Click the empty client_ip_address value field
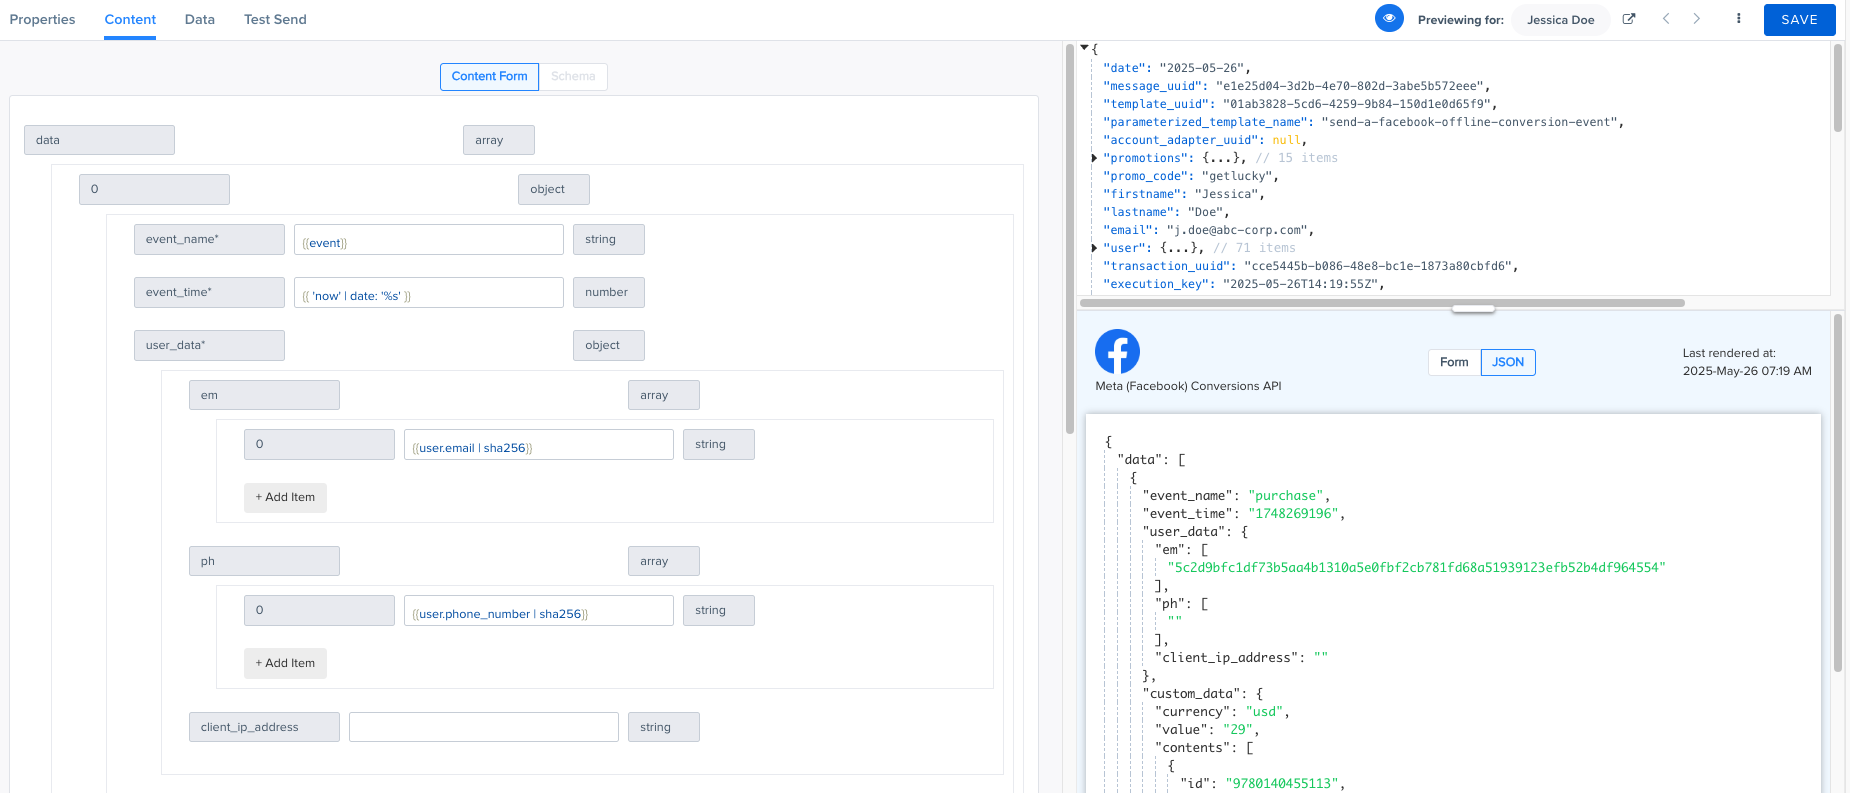 [484, 727]
